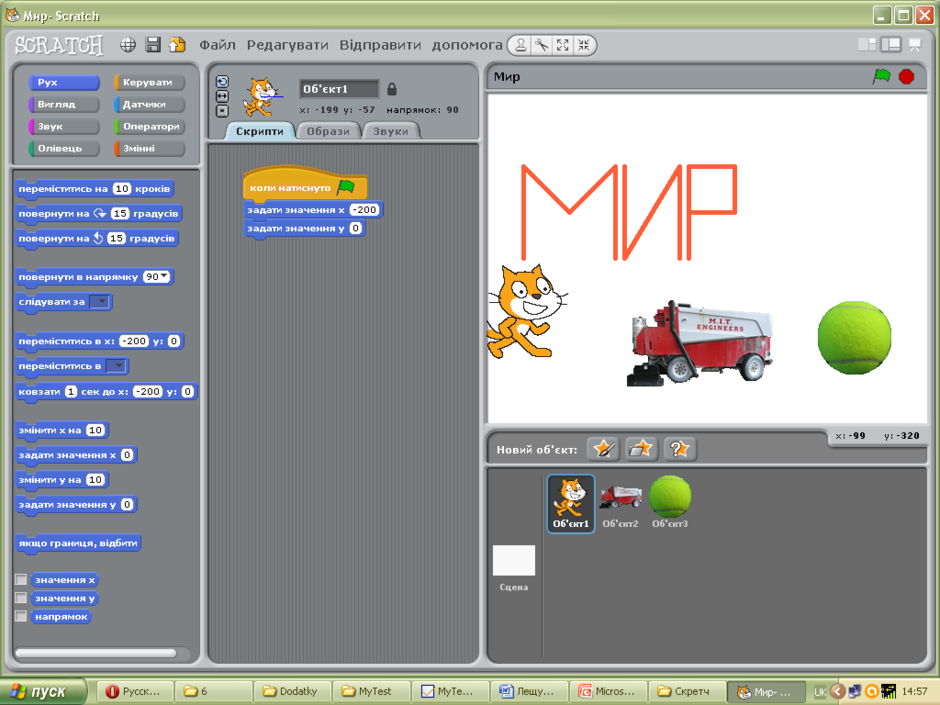Enable the 'значення y' stage monitor

point(21,598)
